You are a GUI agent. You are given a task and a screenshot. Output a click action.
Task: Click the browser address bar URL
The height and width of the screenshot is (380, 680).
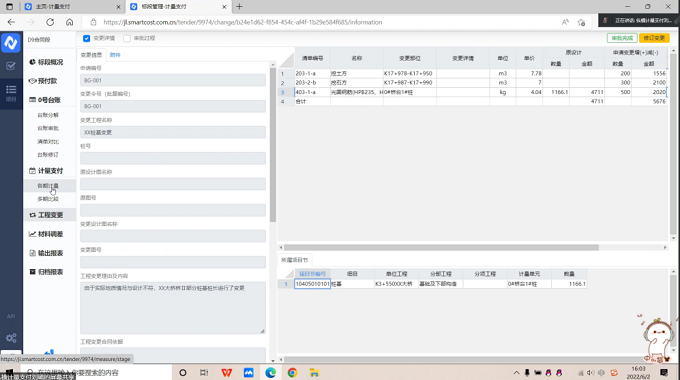click(x=242, y=22)
